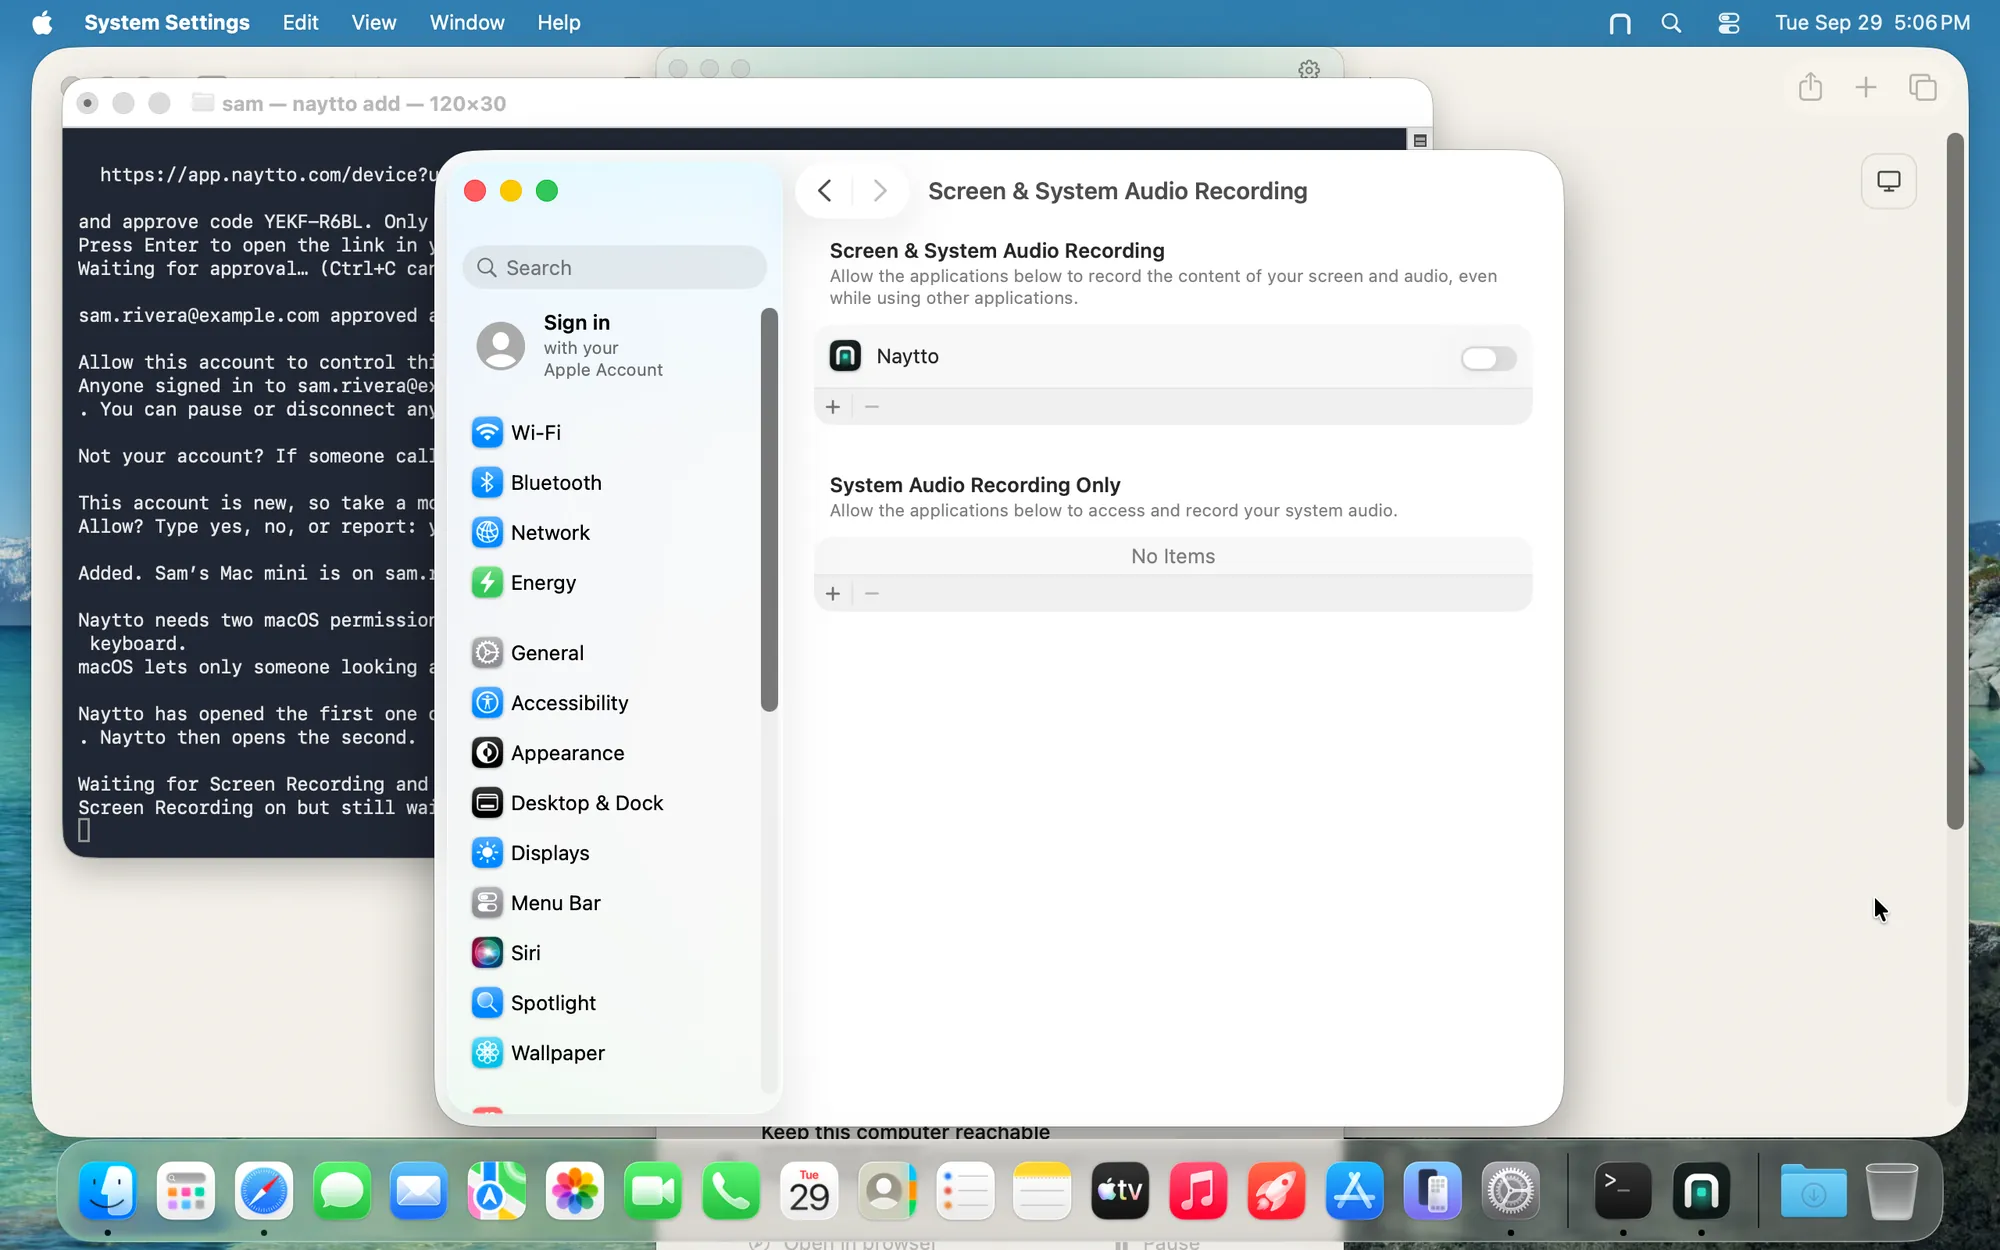Open Downloads folder in the Dock
This screenshot has height=1250, width=2000.
[x=1813, y=1191]
